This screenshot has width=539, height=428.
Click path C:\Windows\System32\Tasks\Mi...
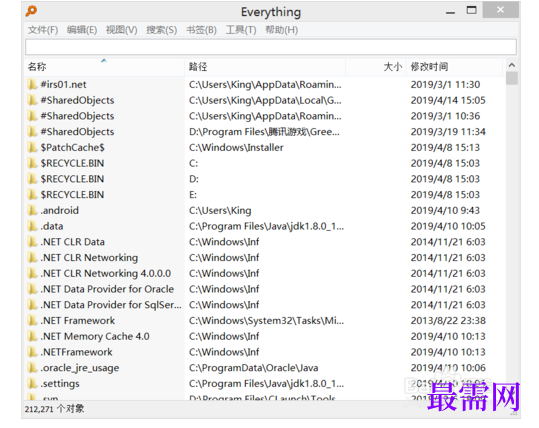pyautogui.click(x=266, y=321)
